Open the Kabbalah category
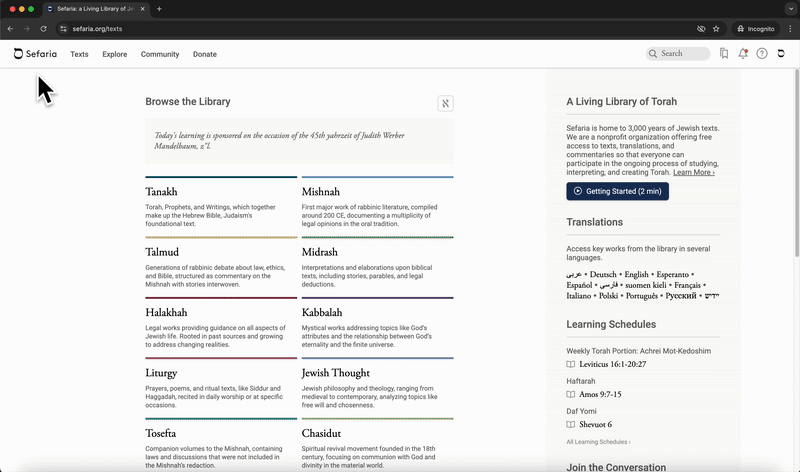This screenshot has width=800, height=472. click(x=322, y=312)
